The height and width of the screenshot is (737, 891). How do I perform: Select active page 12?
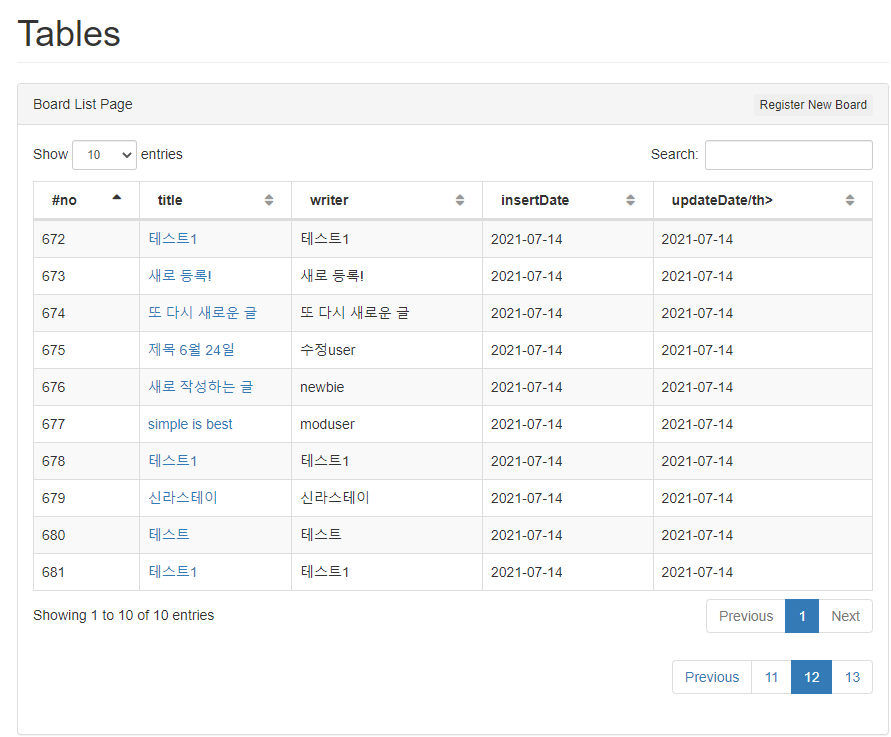click(x=811, y=677)
